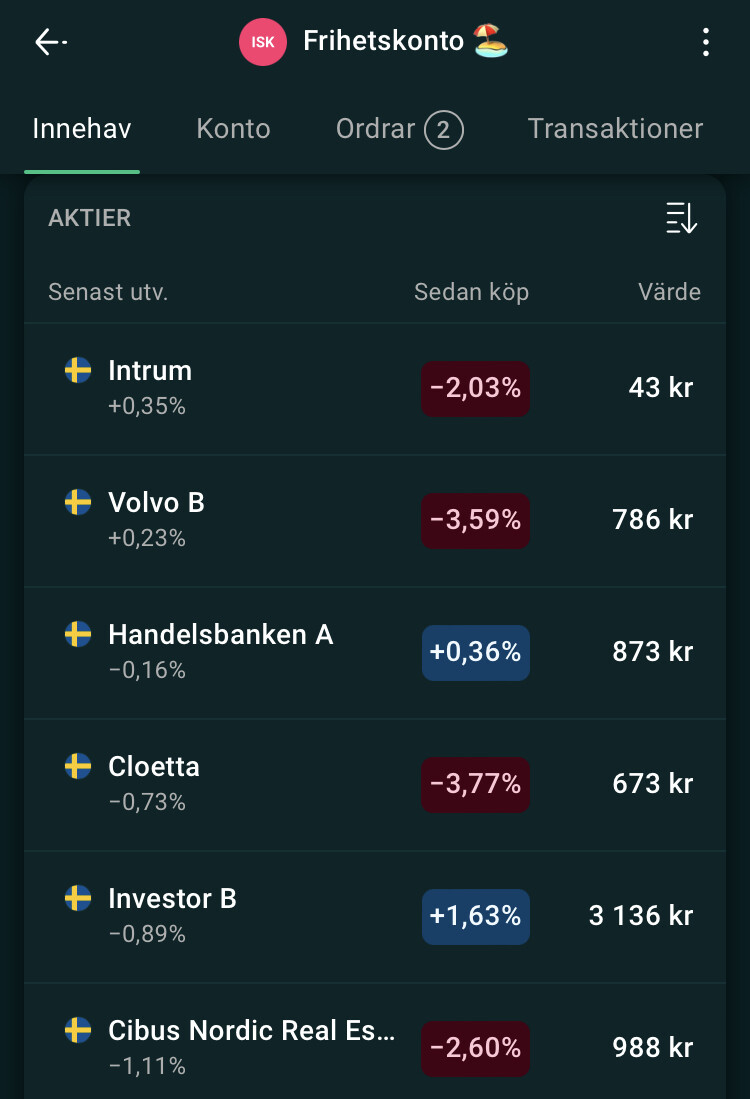Tap the sort holdings icon
Viewport: 750px width, 1099px height.
click(681, 218)
